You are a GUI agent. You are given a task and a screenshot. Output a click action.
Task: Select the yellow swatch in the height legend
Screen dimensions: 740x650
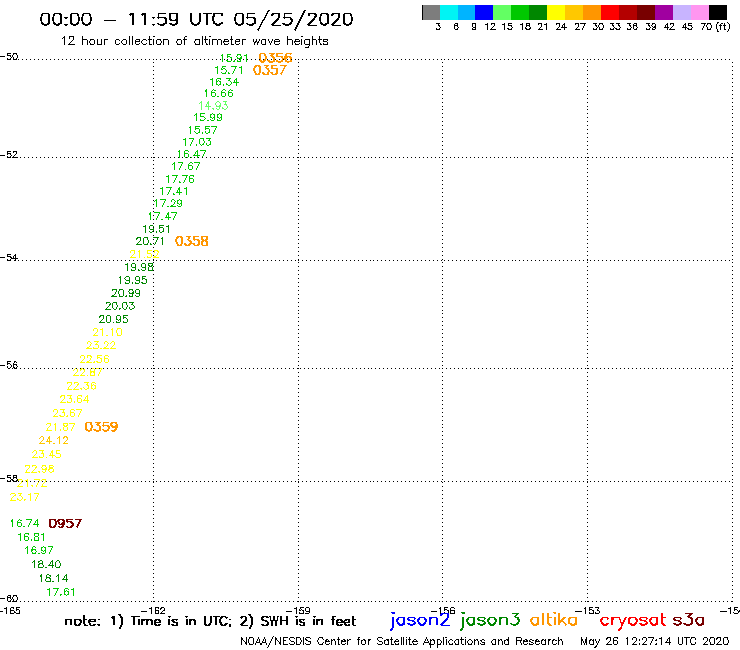[556, 13]
